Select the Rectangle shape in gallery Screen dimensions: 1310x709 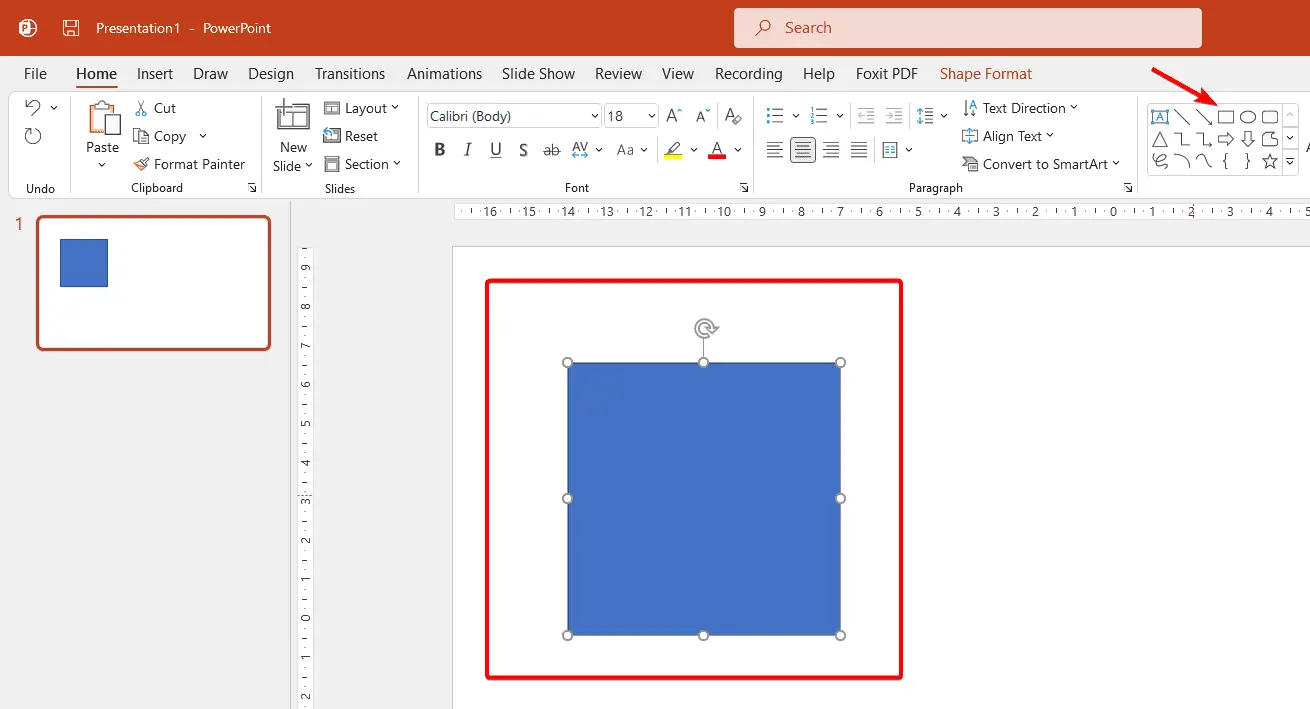pos(1225,117)
